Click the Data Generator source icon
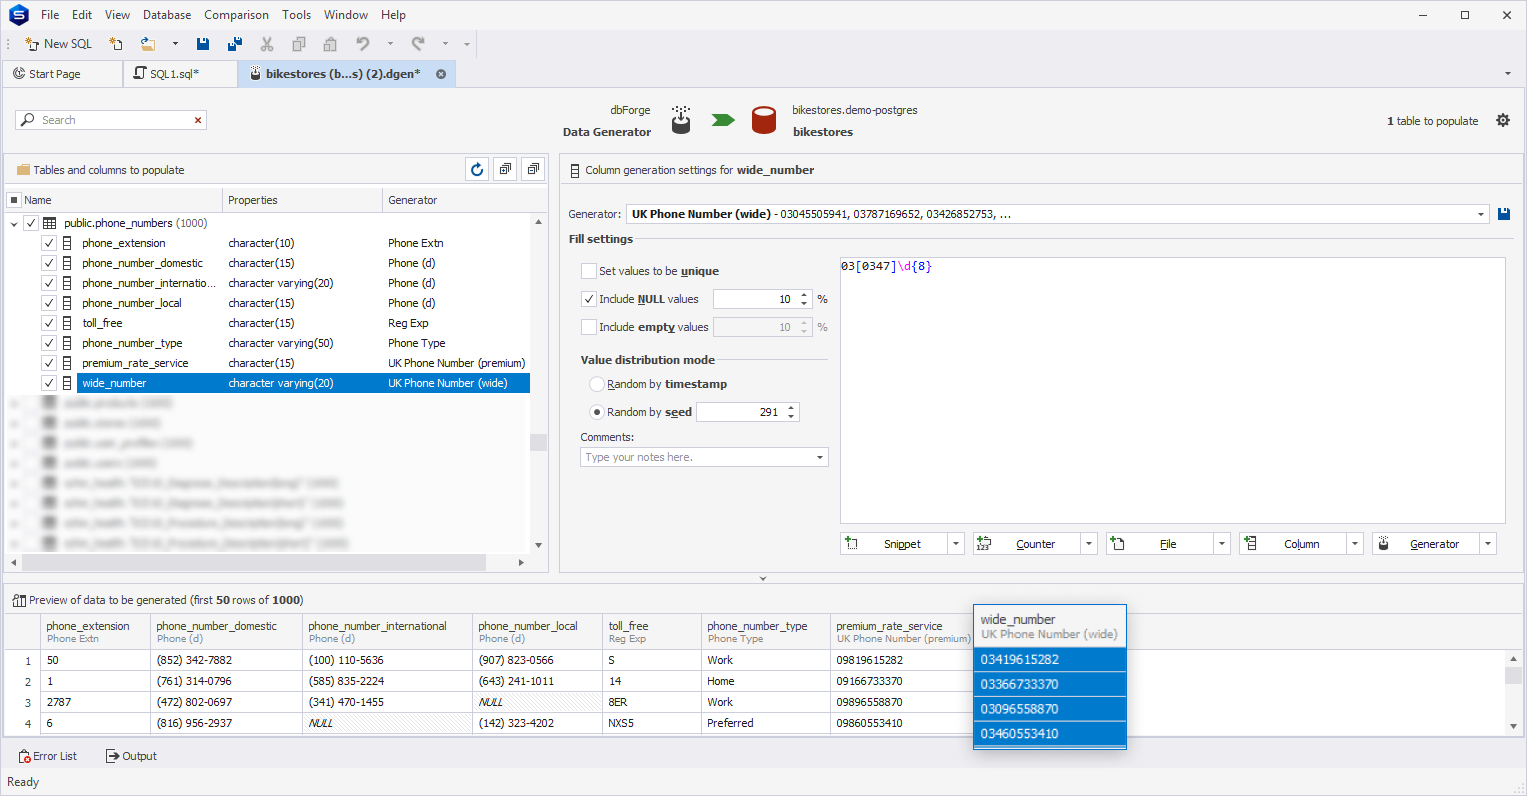This screenshot has height=796, width=1527. pos(681,120)
